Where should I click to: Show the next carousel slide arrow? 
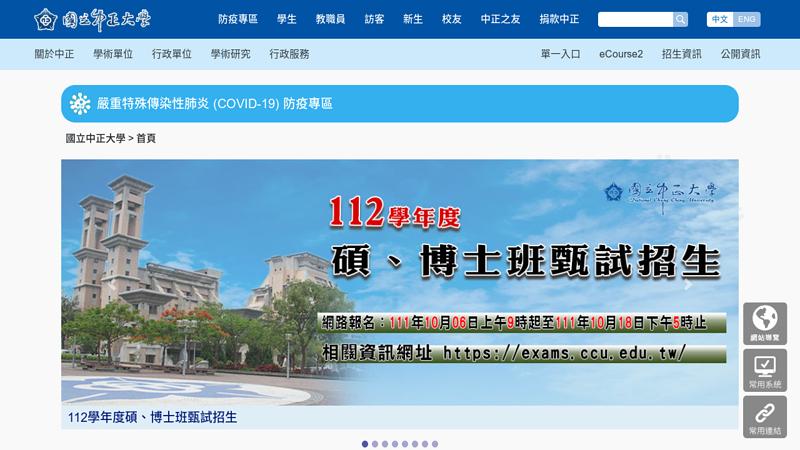688,285
